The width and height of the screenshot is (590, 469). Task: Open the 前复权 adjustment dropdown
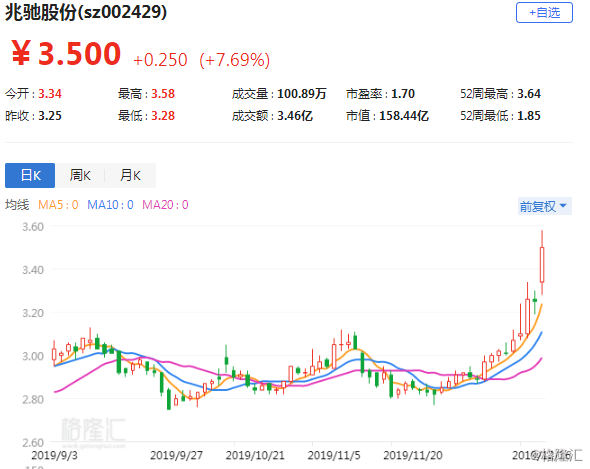pyautogui.click(x=544, y=206)
